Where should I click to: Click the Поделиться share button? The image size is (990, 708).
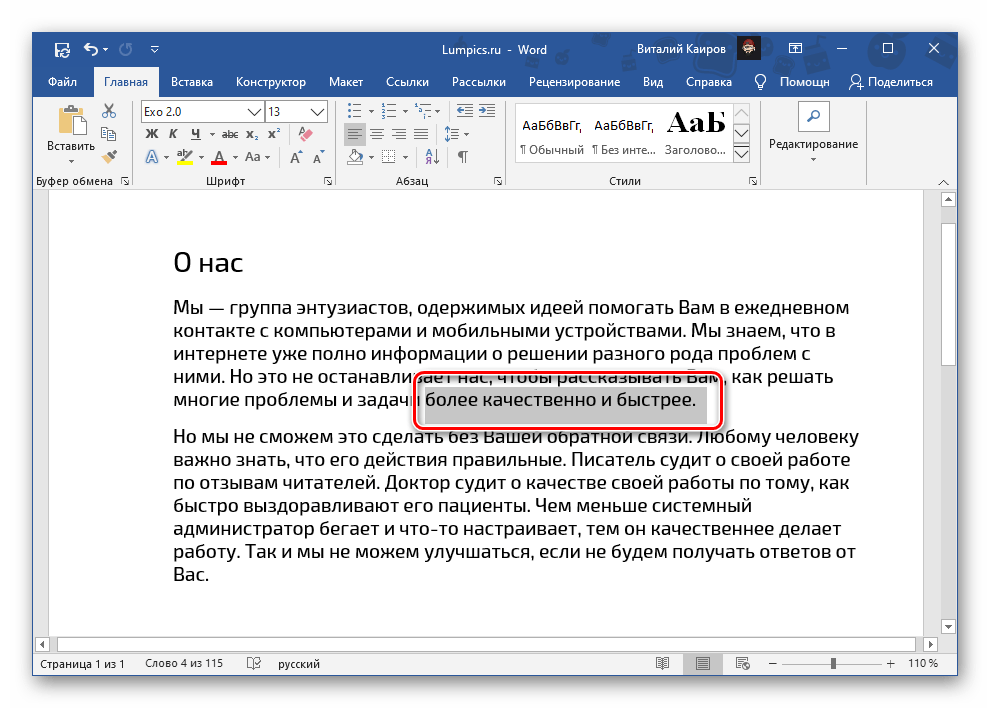tap(891, 82)
